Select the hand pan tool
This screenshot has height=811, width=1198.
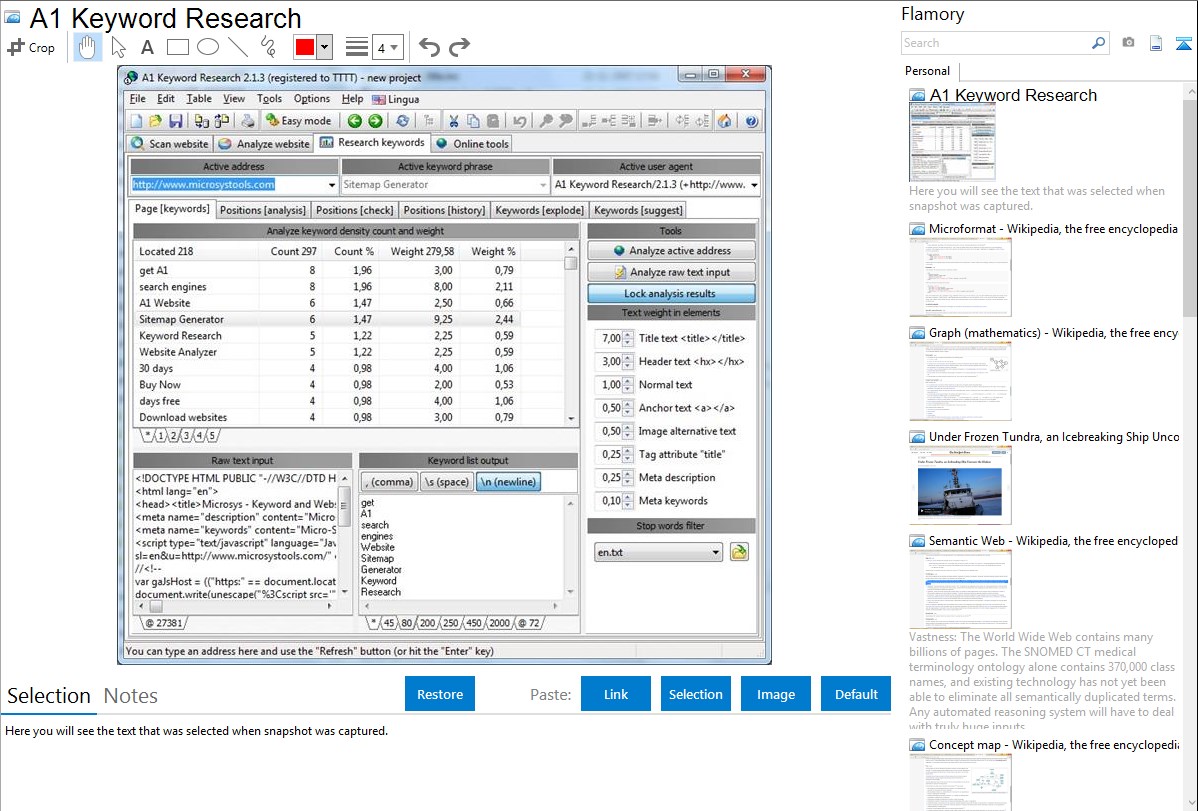[x=87, y=47]
